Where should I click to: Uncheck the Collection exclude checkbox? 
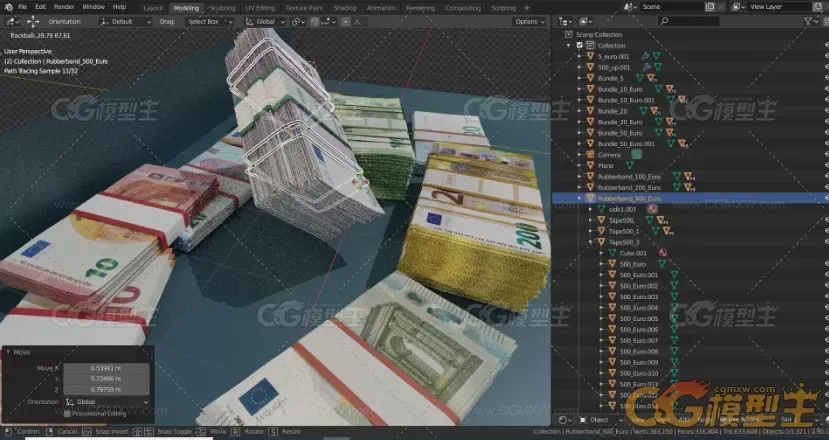click(580, 45)
